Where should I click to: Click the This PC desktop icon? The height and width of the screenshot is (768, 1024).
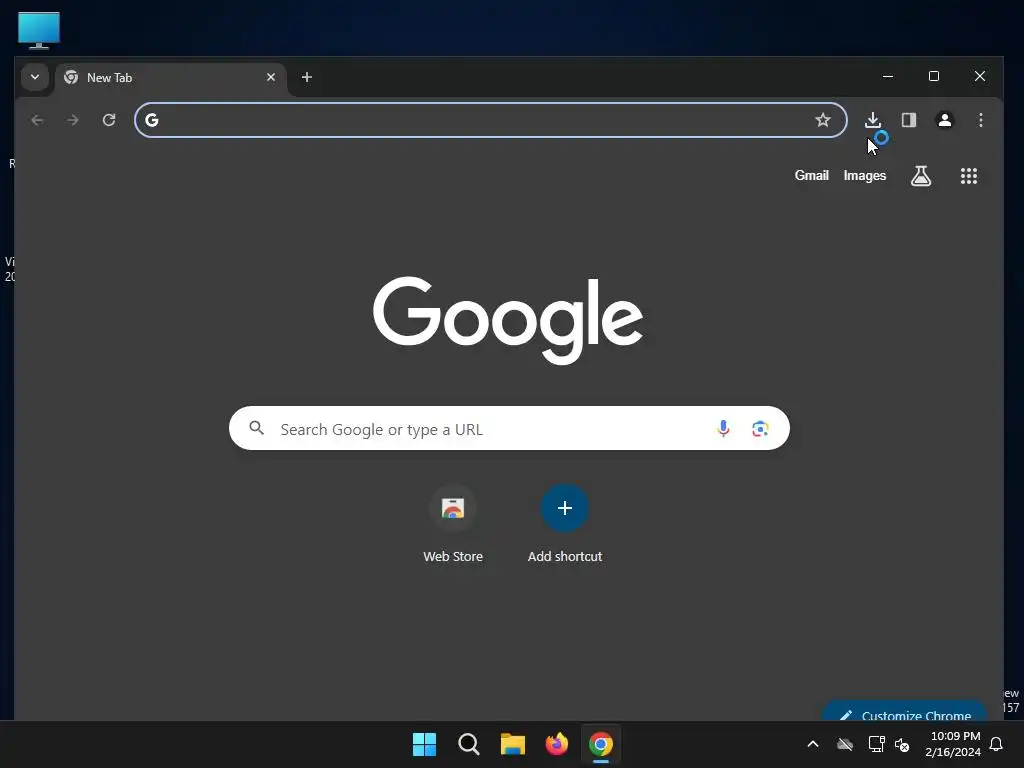[39, 30]
